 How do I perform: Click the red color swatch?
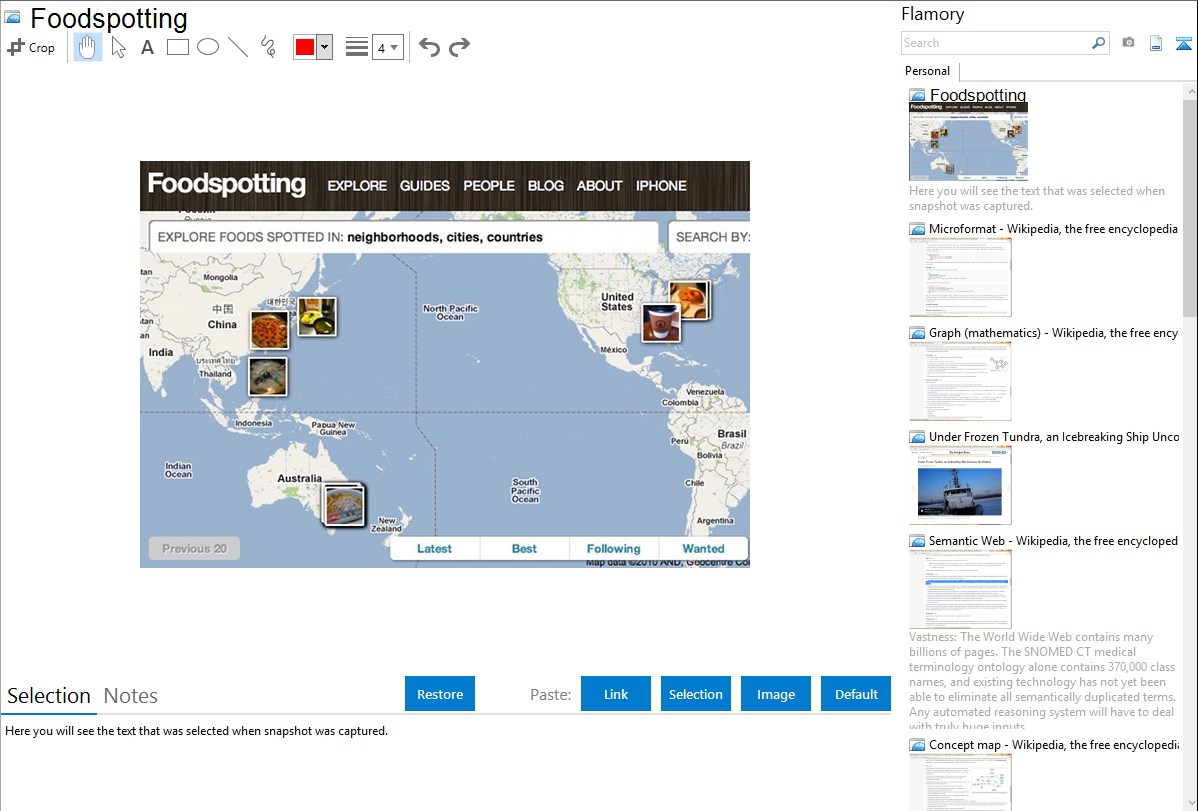tap(305, 47)
